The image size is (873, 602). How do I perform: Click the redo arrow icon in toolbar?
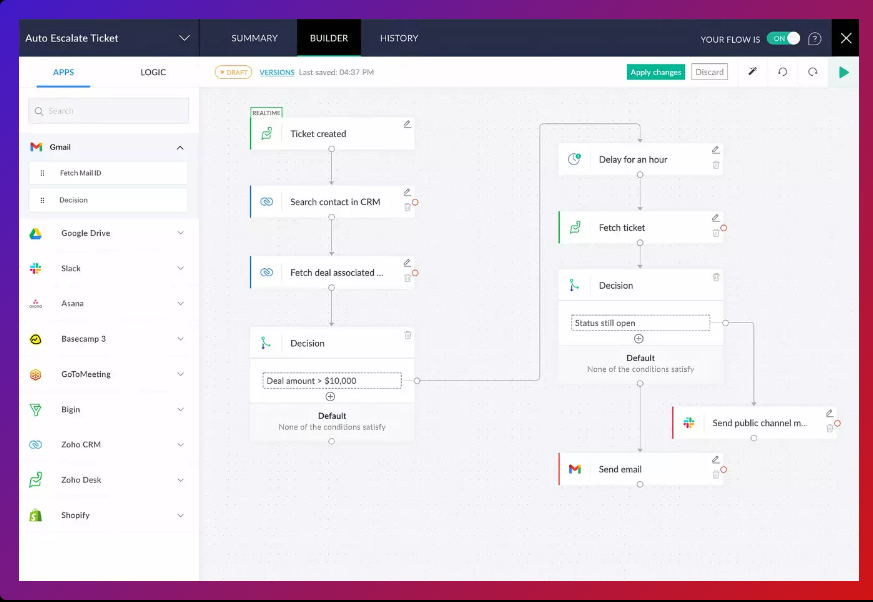tap(813, 72)
